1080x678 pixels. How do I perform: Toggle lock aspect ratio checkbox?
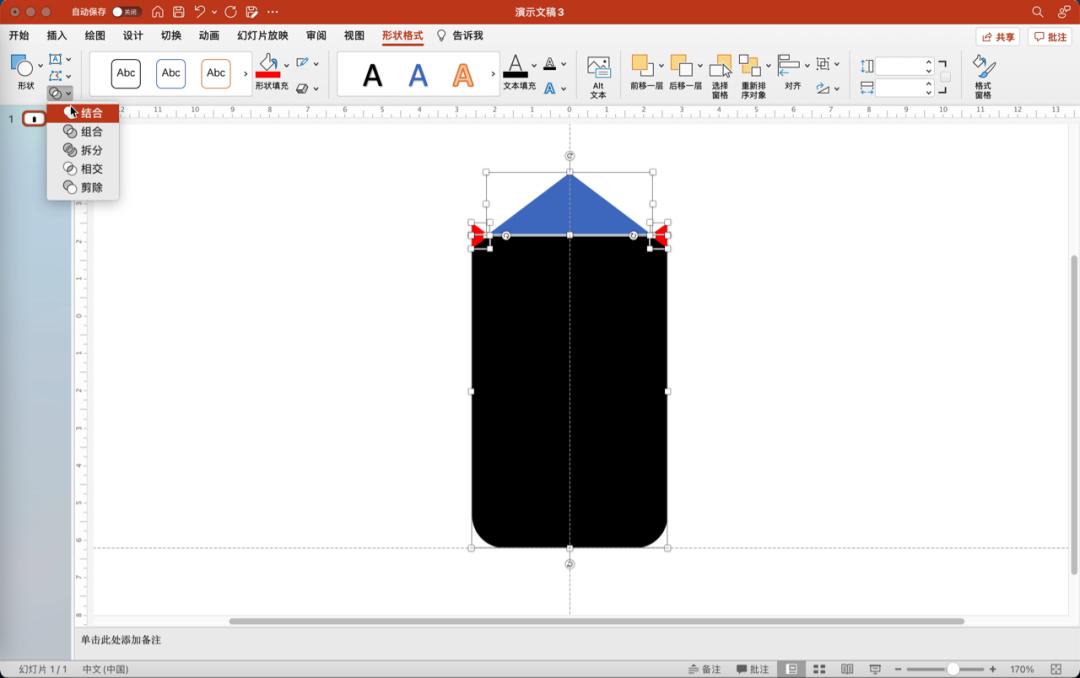945,77
